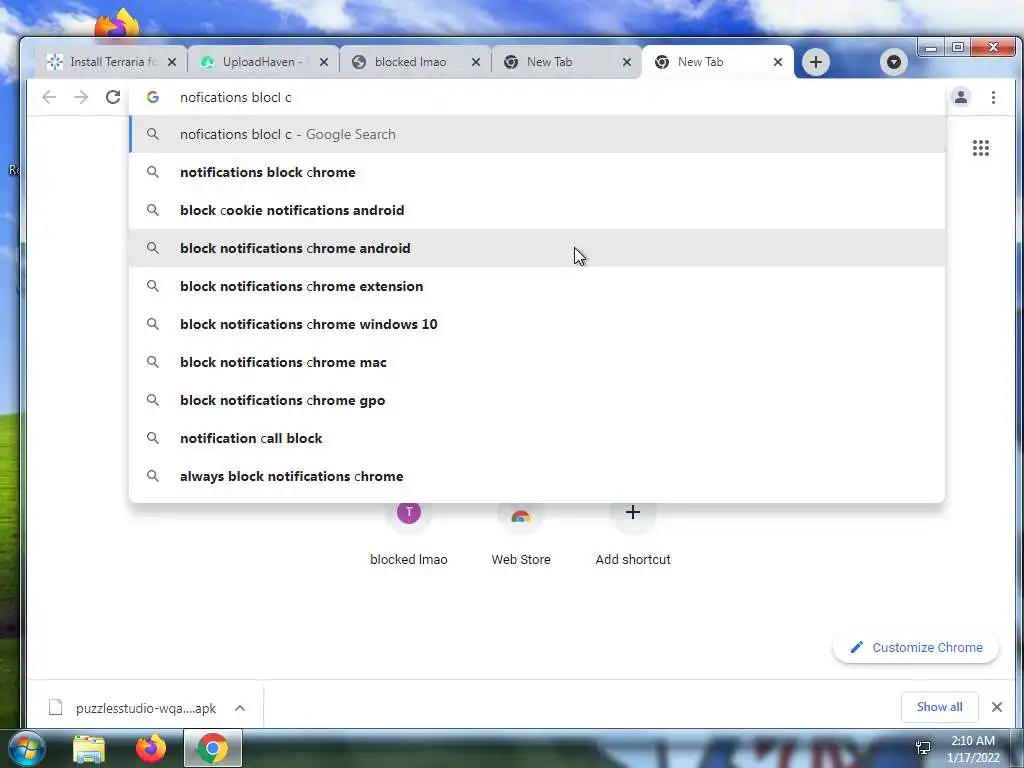Go back with the browser back arrow
The image size is (1024, 768).
pyautogui.click(x=49, y=97)
